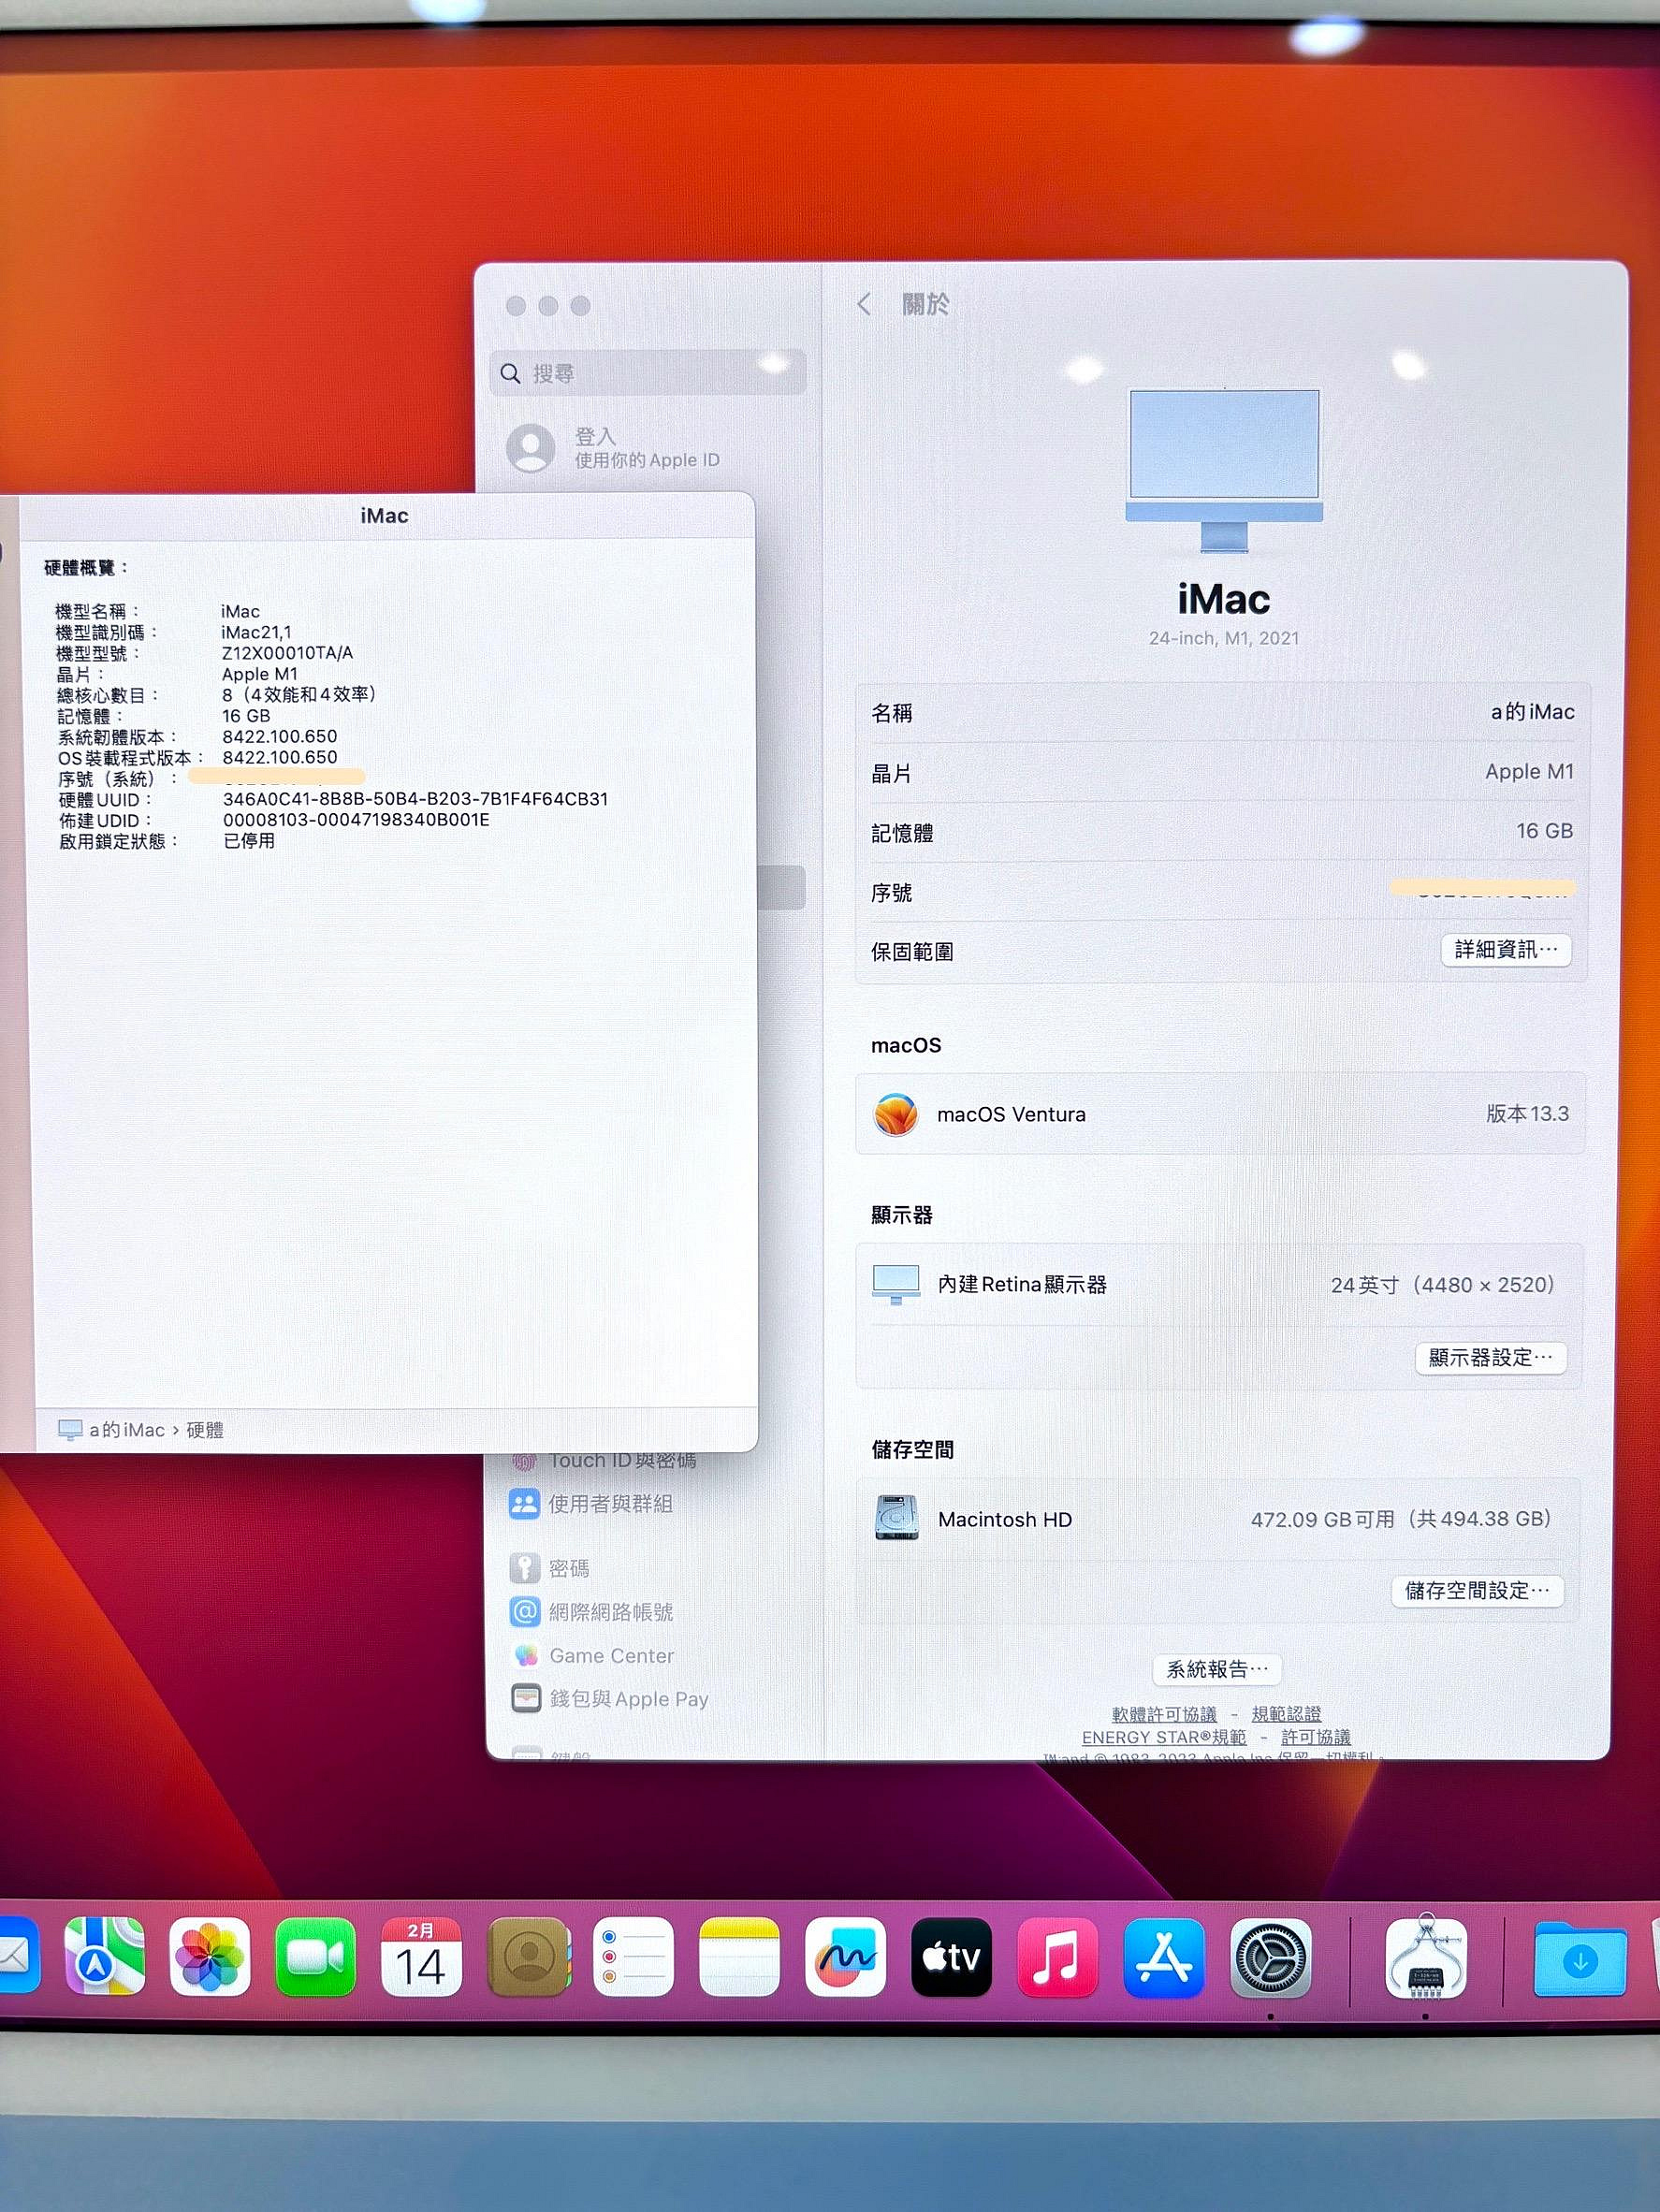Open 儲存空間設定… button
The height and width of the screenshot is (2212, 1660).
point(1478,1591)
